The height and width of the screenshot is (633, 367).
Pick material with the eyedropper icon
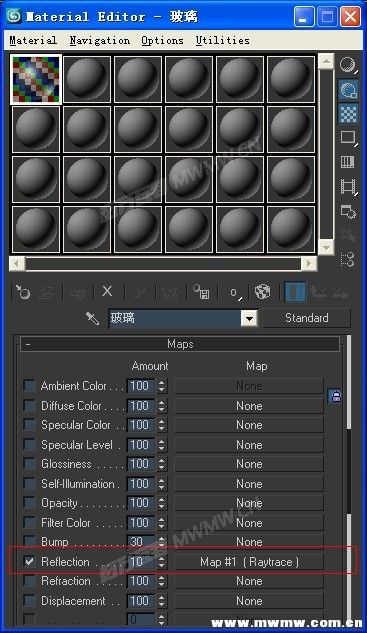[92, 319]
